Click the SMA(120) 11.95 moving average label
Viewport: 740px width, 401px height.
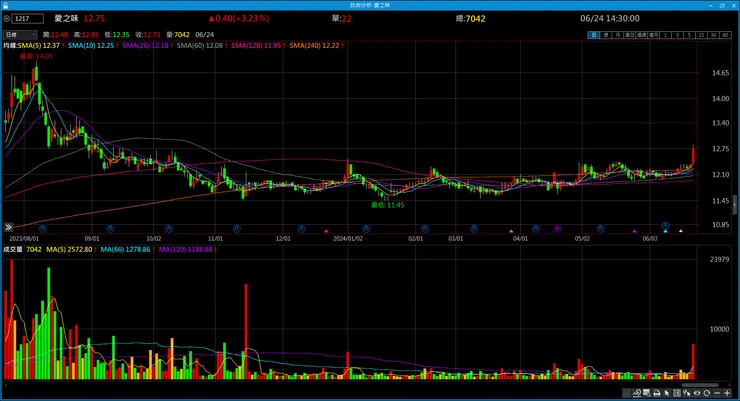point(256,45)
